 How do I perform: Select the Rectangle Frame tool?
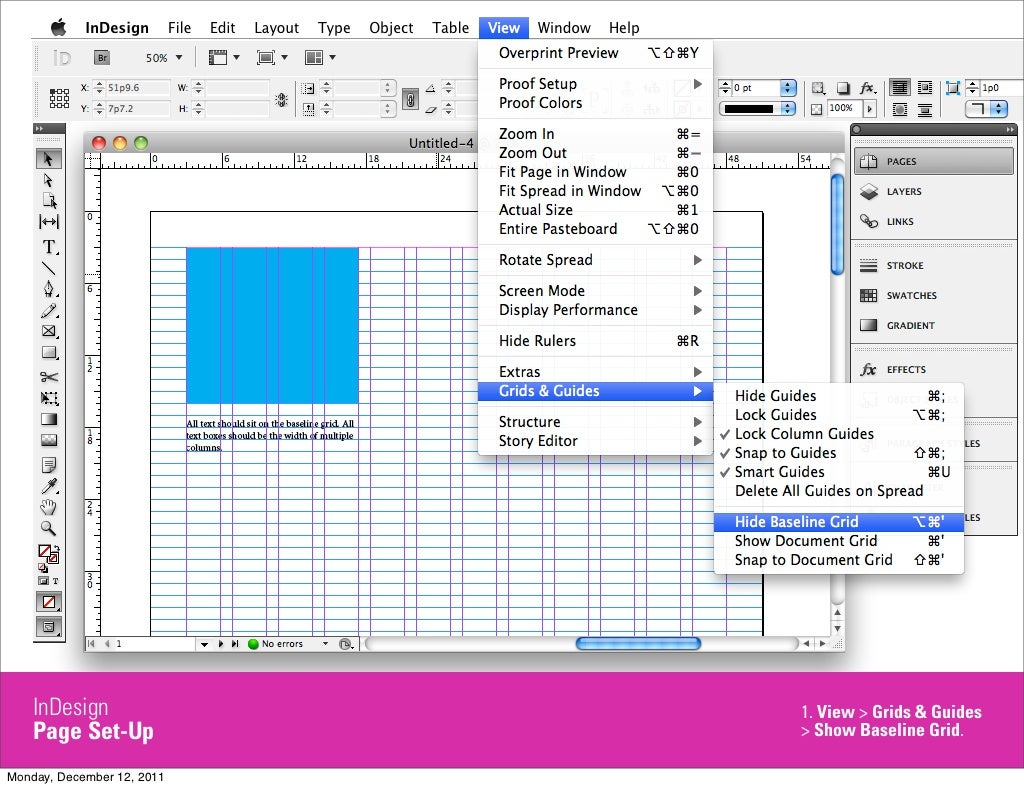[x=49, y=331]
